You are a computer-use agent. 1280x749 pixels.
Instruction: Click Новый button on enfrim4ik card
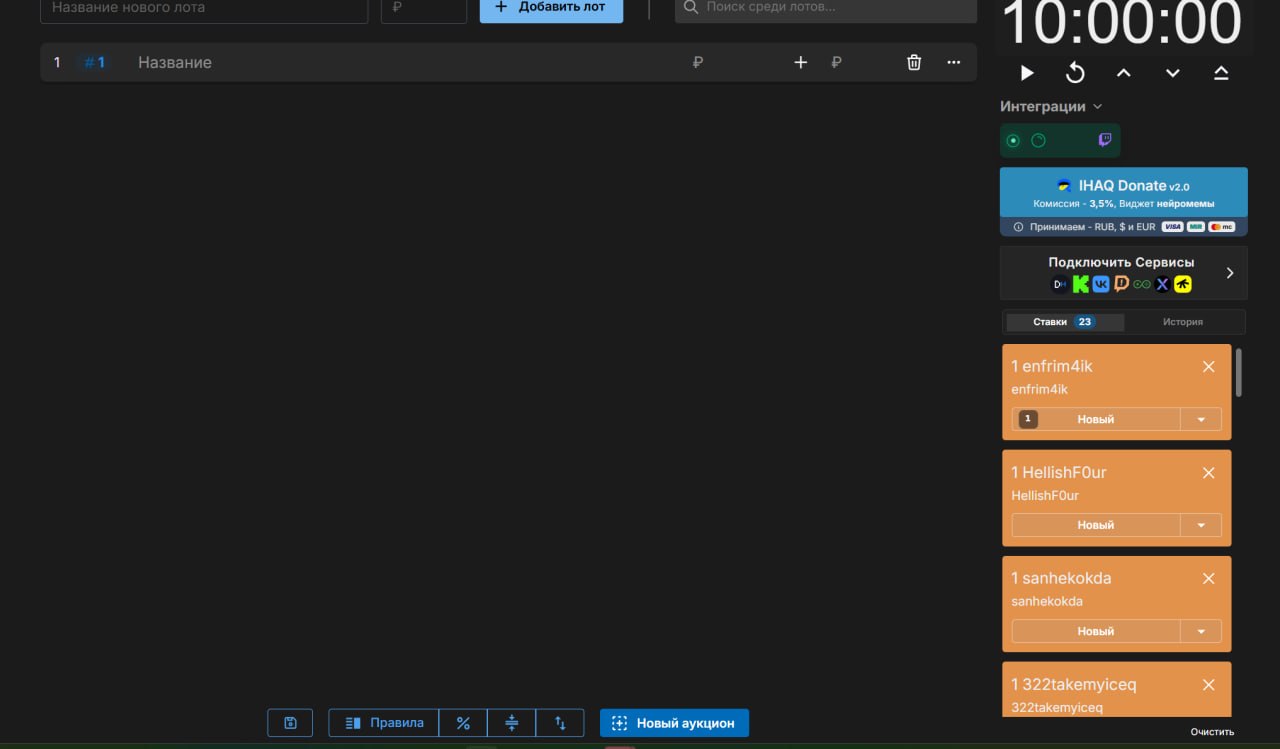(x=1096, y=419)
